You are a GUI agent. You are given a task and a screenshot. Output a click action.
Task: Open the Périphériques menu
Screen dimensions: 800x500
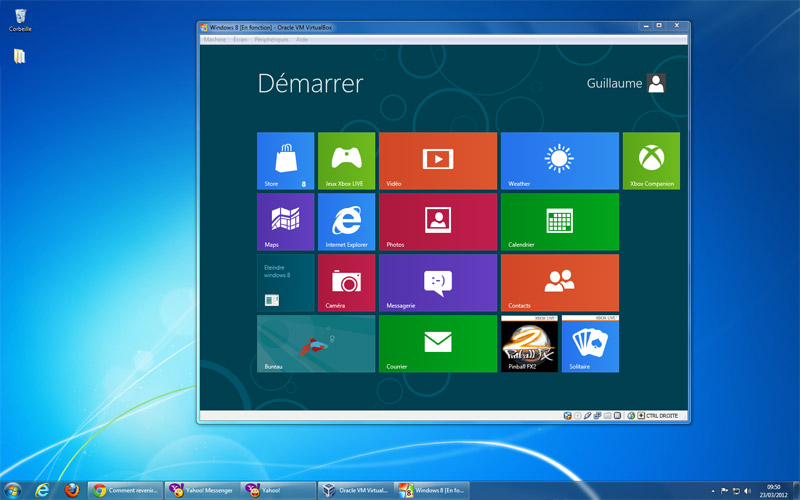pos(271,39)
